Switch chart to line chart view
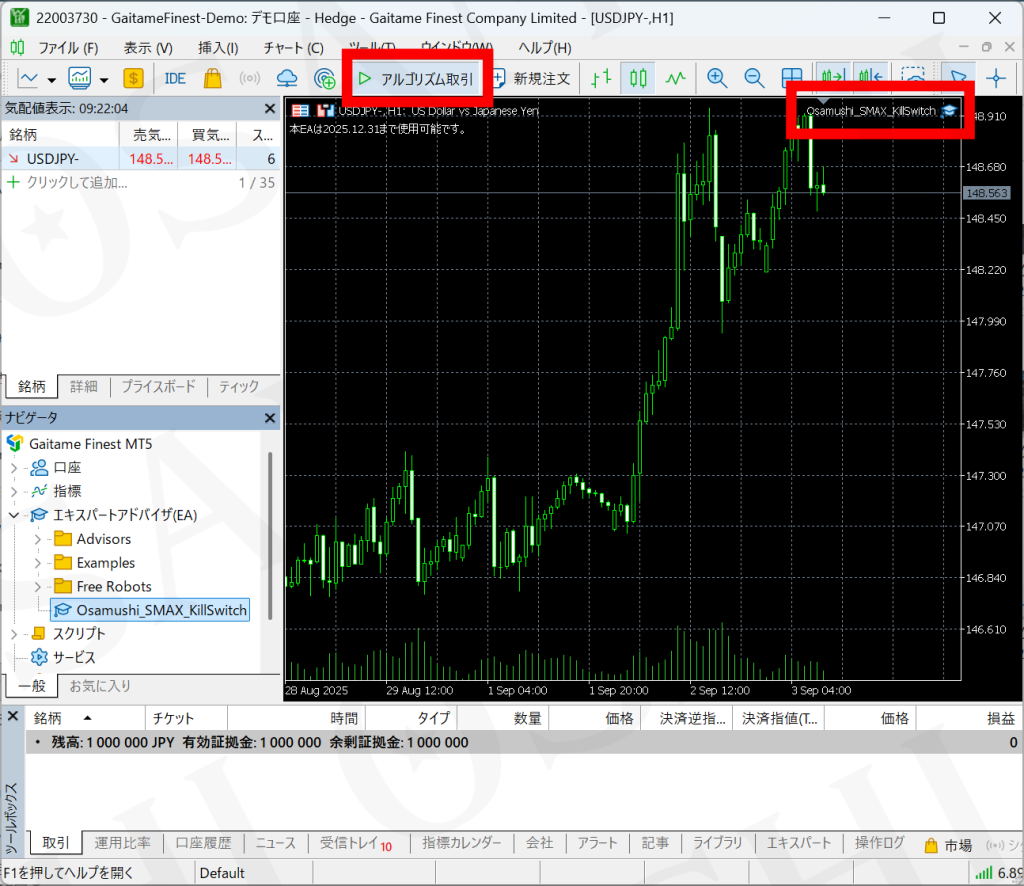 (677, 78)
